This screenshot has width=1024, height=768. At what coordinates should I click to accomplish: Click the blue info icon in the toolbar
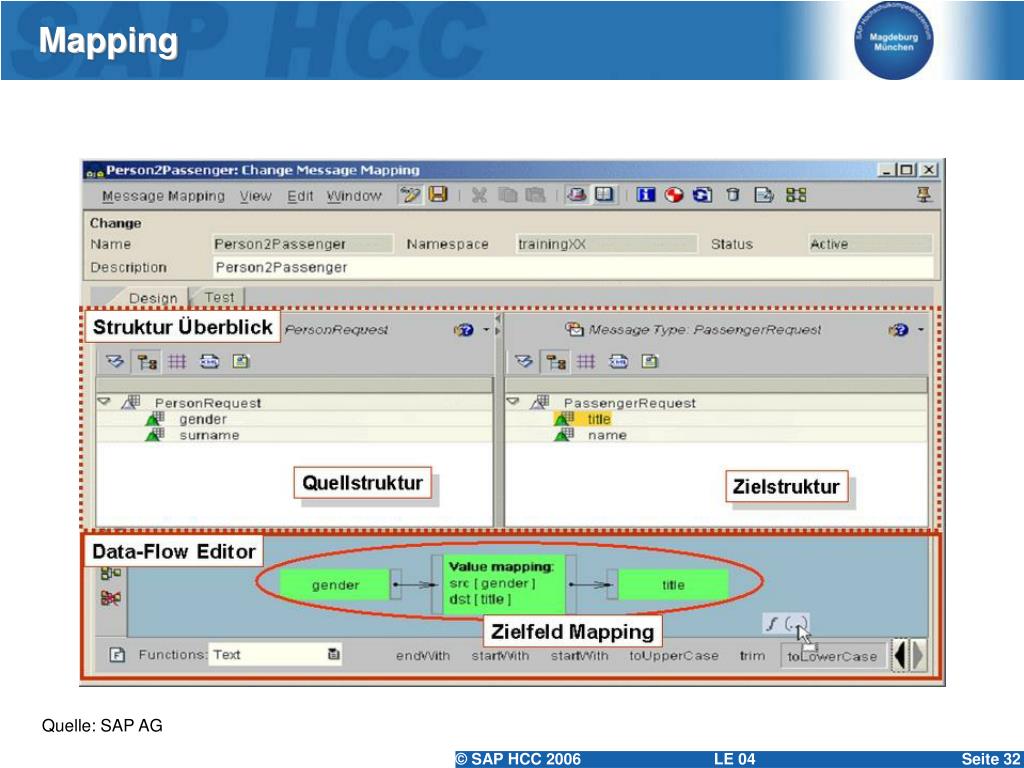tap(645, 195)
